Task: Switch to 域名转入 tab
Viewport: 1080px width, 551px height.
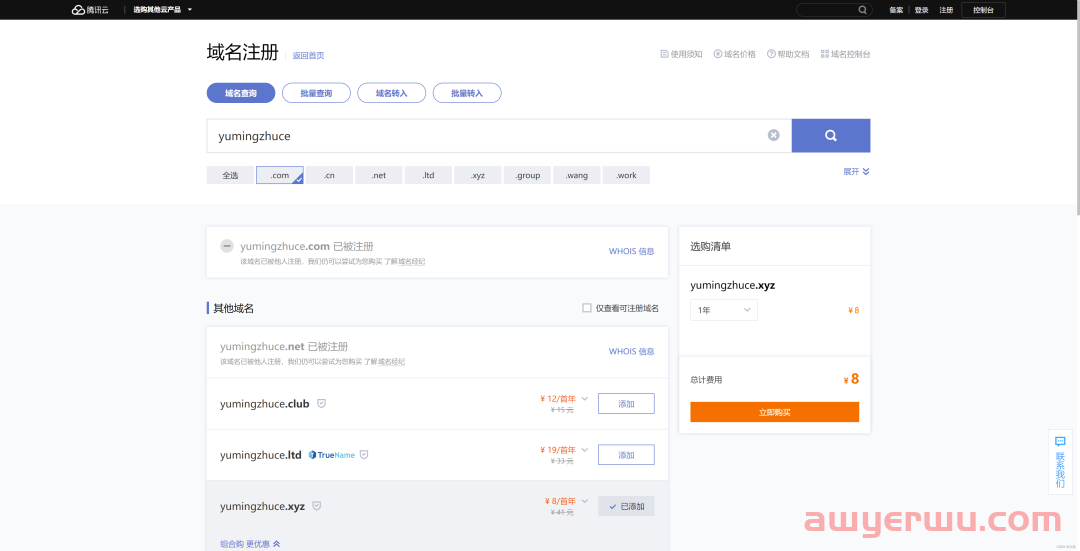Action: (x=391, y=93)
